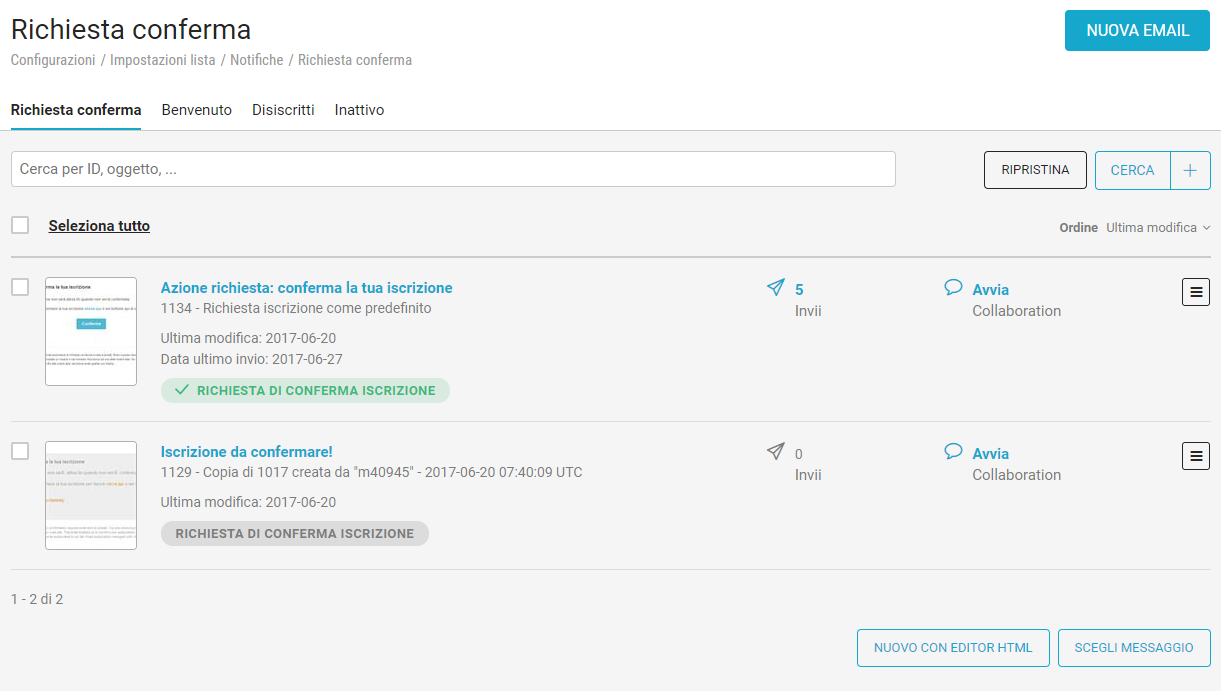The height and width of the screenshot is (691, 1221).
Task: Expand the Ordine 'Ultima modifica' dropdown
Action: 1157,228
